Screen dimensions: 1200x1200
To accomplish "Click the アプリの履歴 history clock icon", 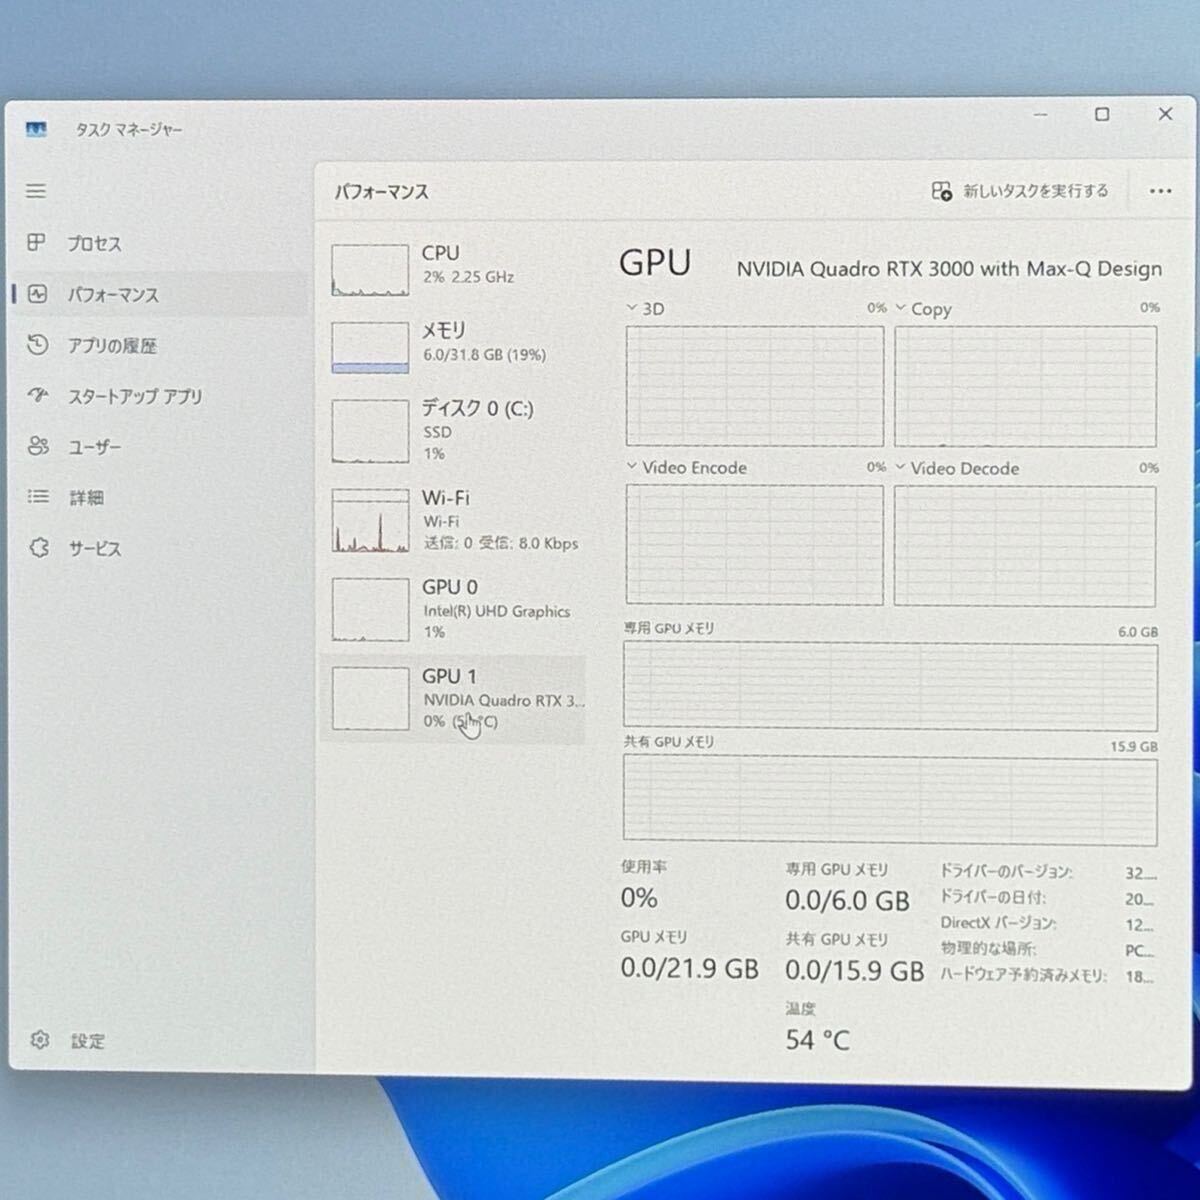I will pyautogui.click(x=38, y=345).
